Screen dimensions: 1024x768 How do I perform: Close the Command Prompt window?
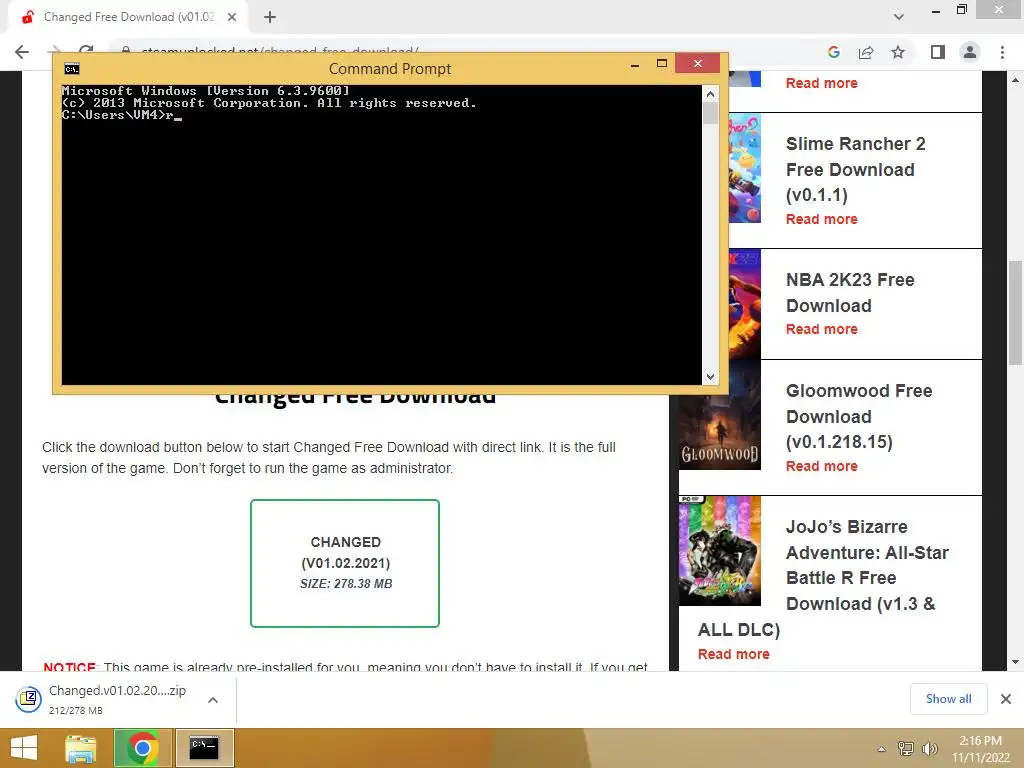coord(697,63)
